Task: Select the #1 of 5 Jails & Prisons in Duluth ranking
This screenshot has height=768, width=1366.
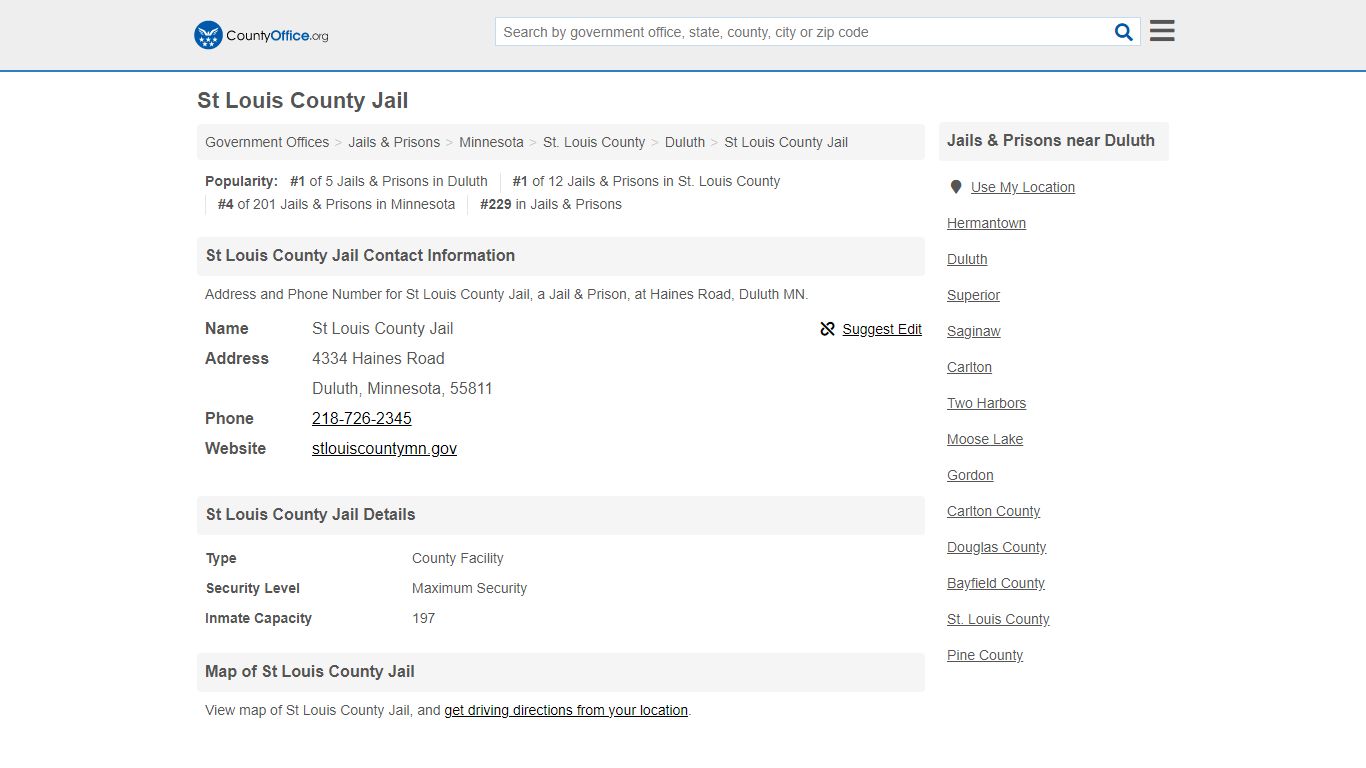Action: (389, 181)
